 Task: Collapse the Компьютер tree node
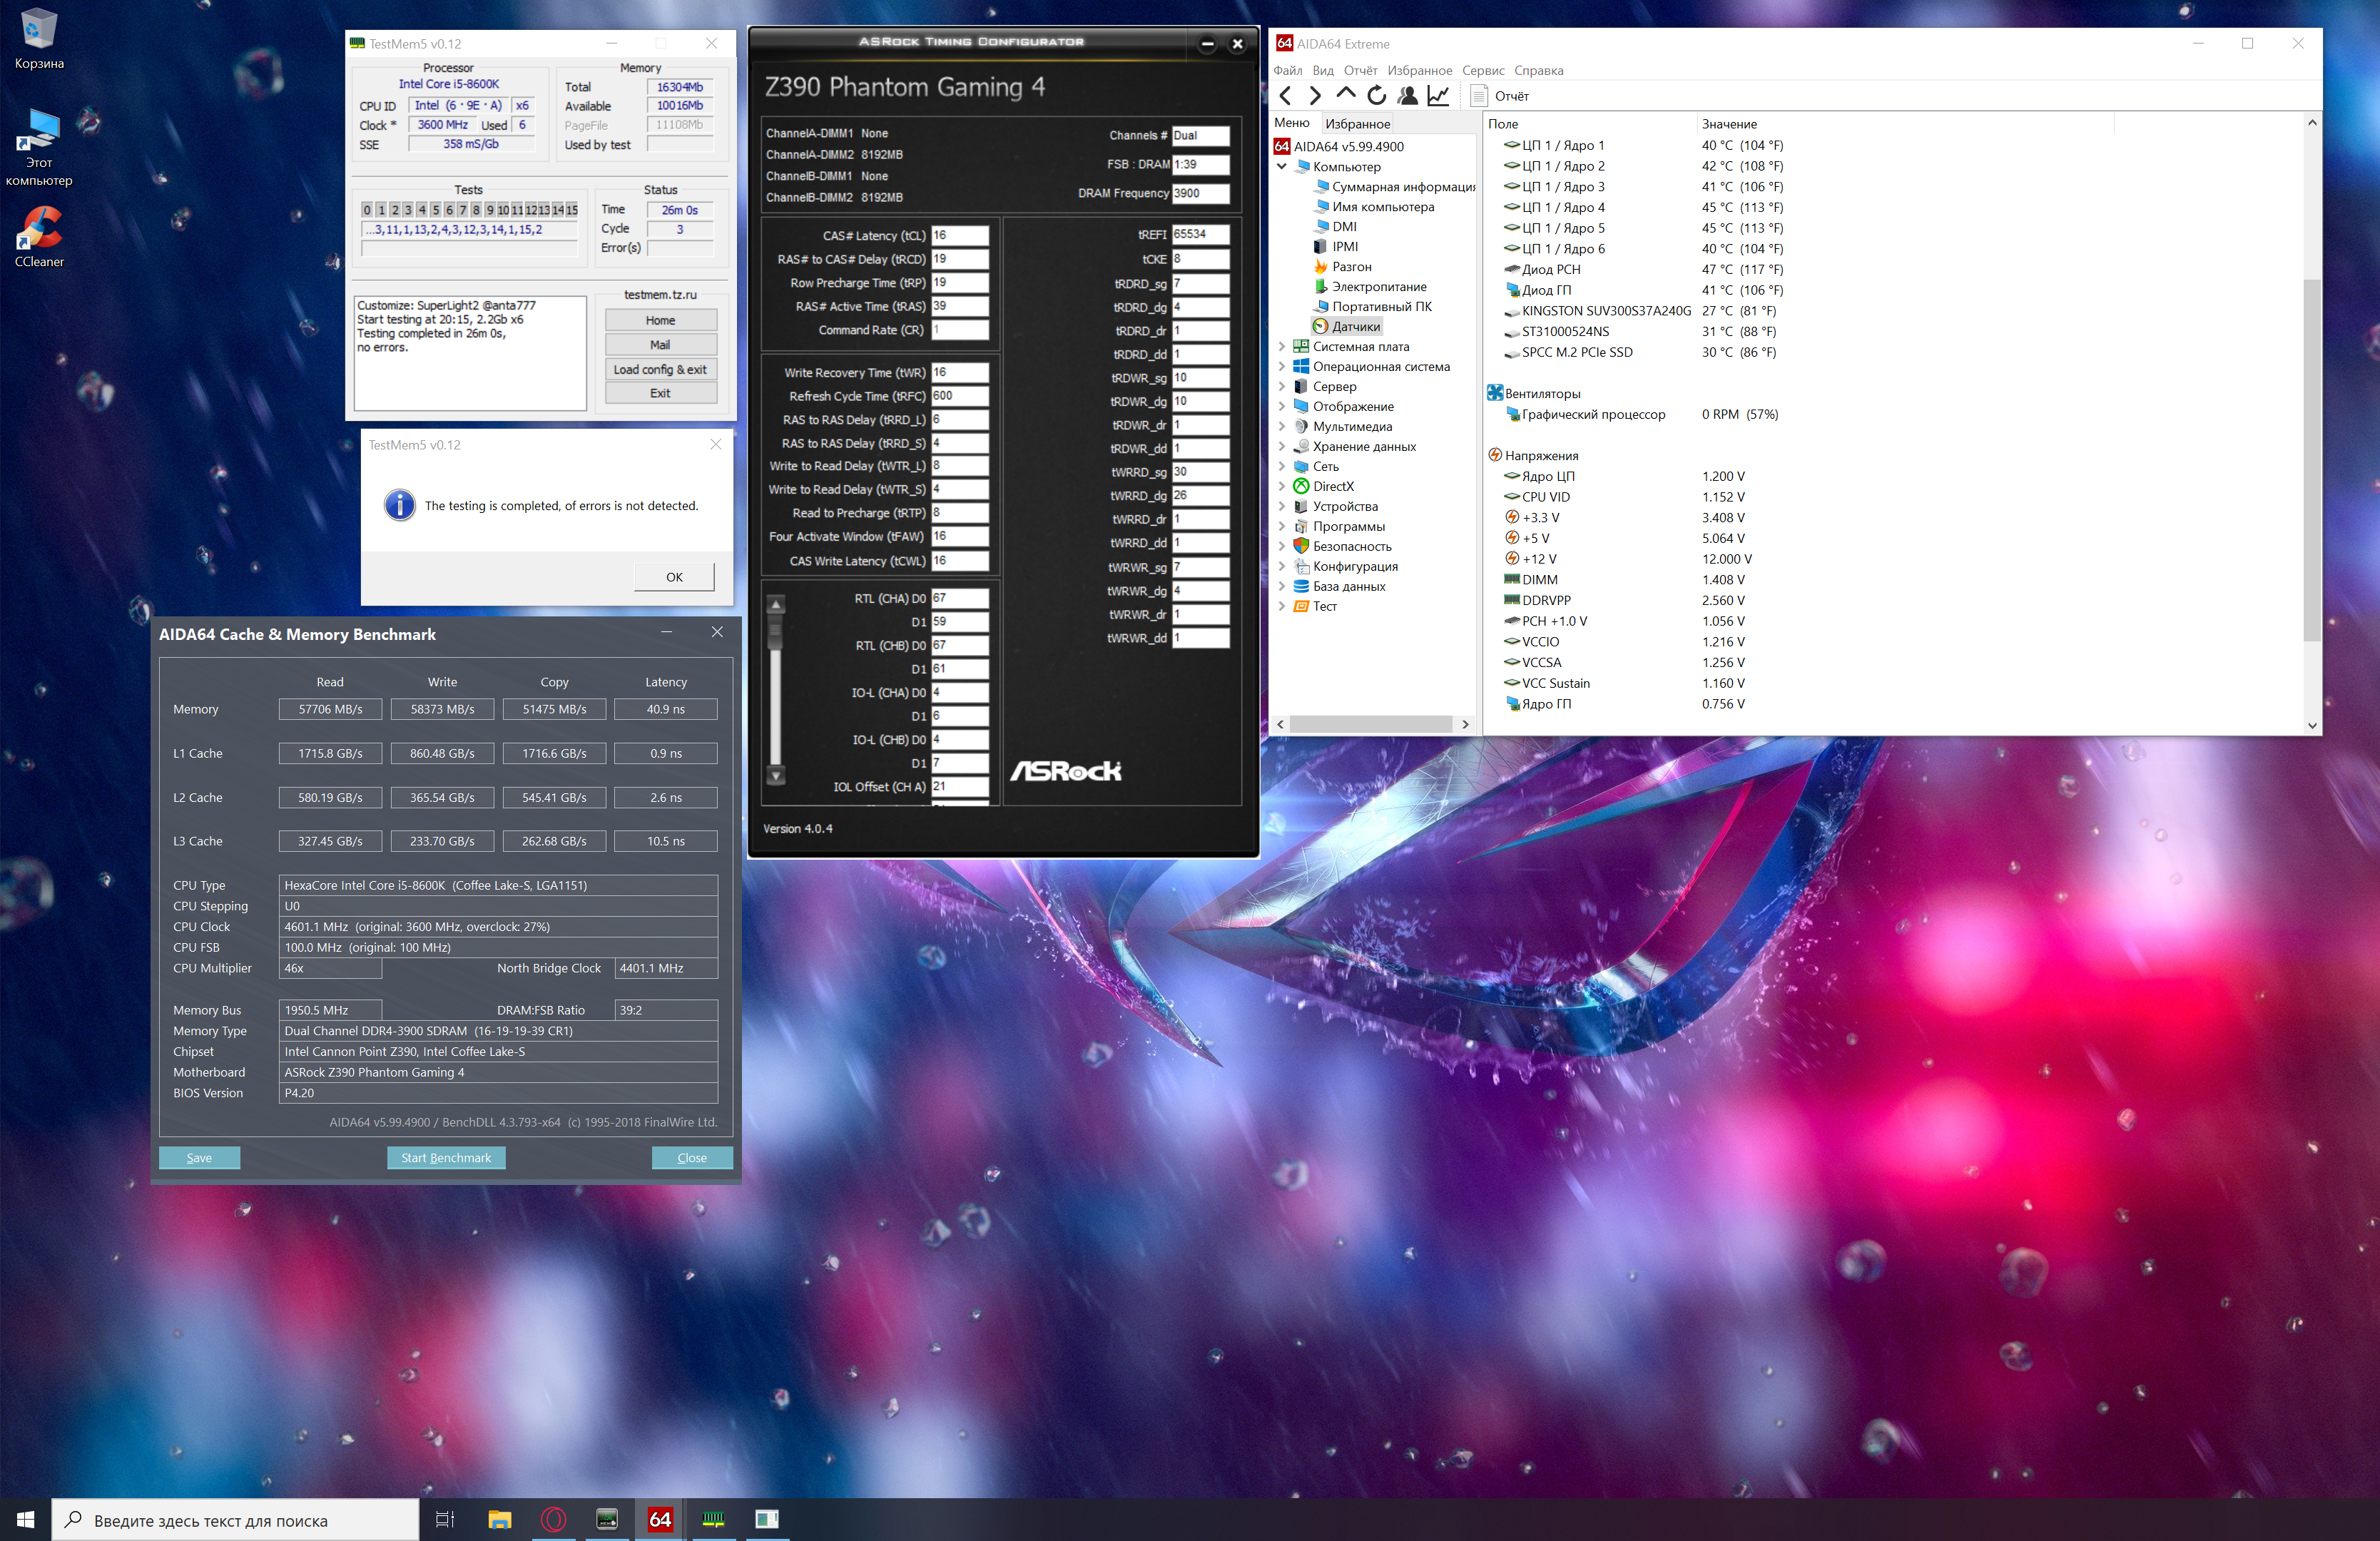point(1282,167)
